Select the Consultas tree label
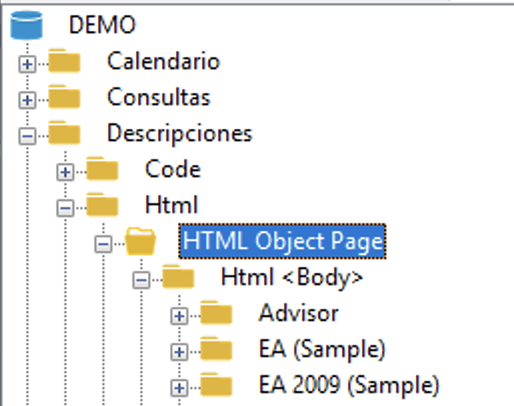Viewport: 514px width, 406px height. click(159, 97)
